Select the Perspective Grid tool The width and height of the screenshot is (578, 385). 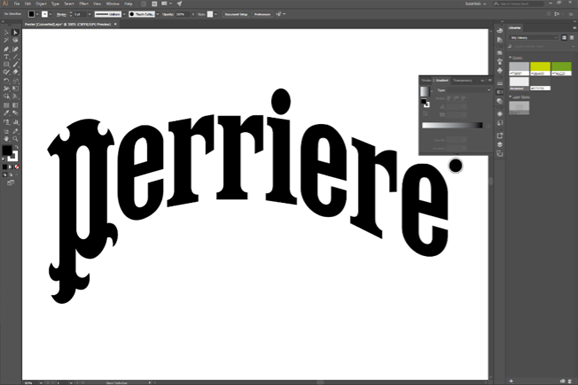tap(15, 96)
